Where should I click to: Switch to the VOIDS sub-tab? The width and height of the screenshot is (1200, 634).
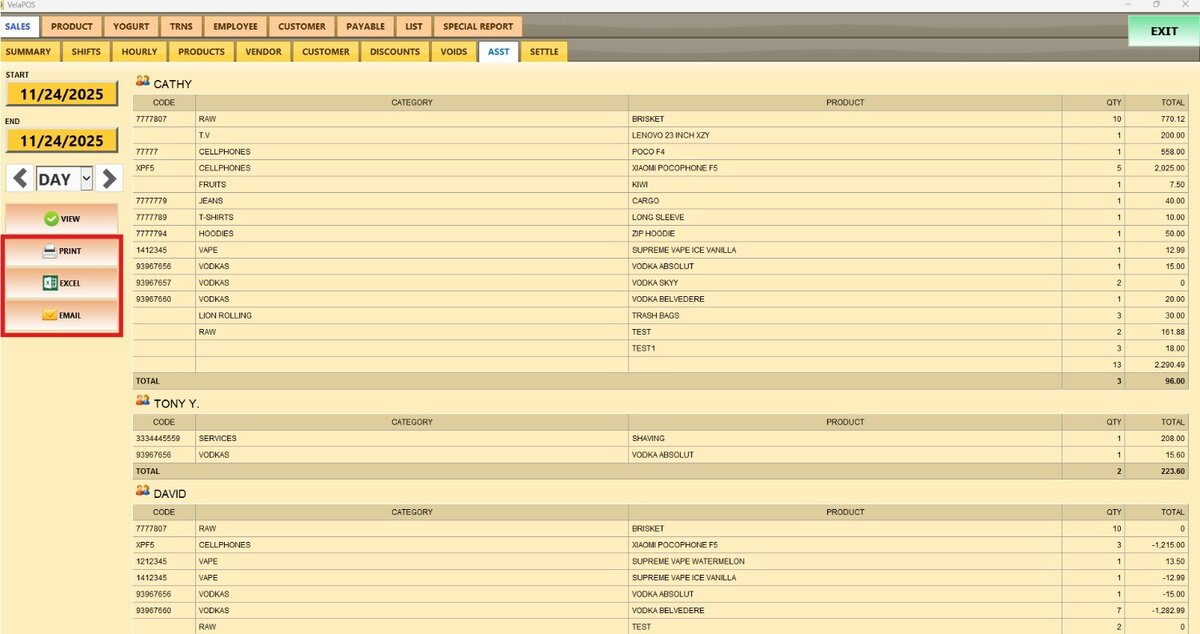point(454,52)
